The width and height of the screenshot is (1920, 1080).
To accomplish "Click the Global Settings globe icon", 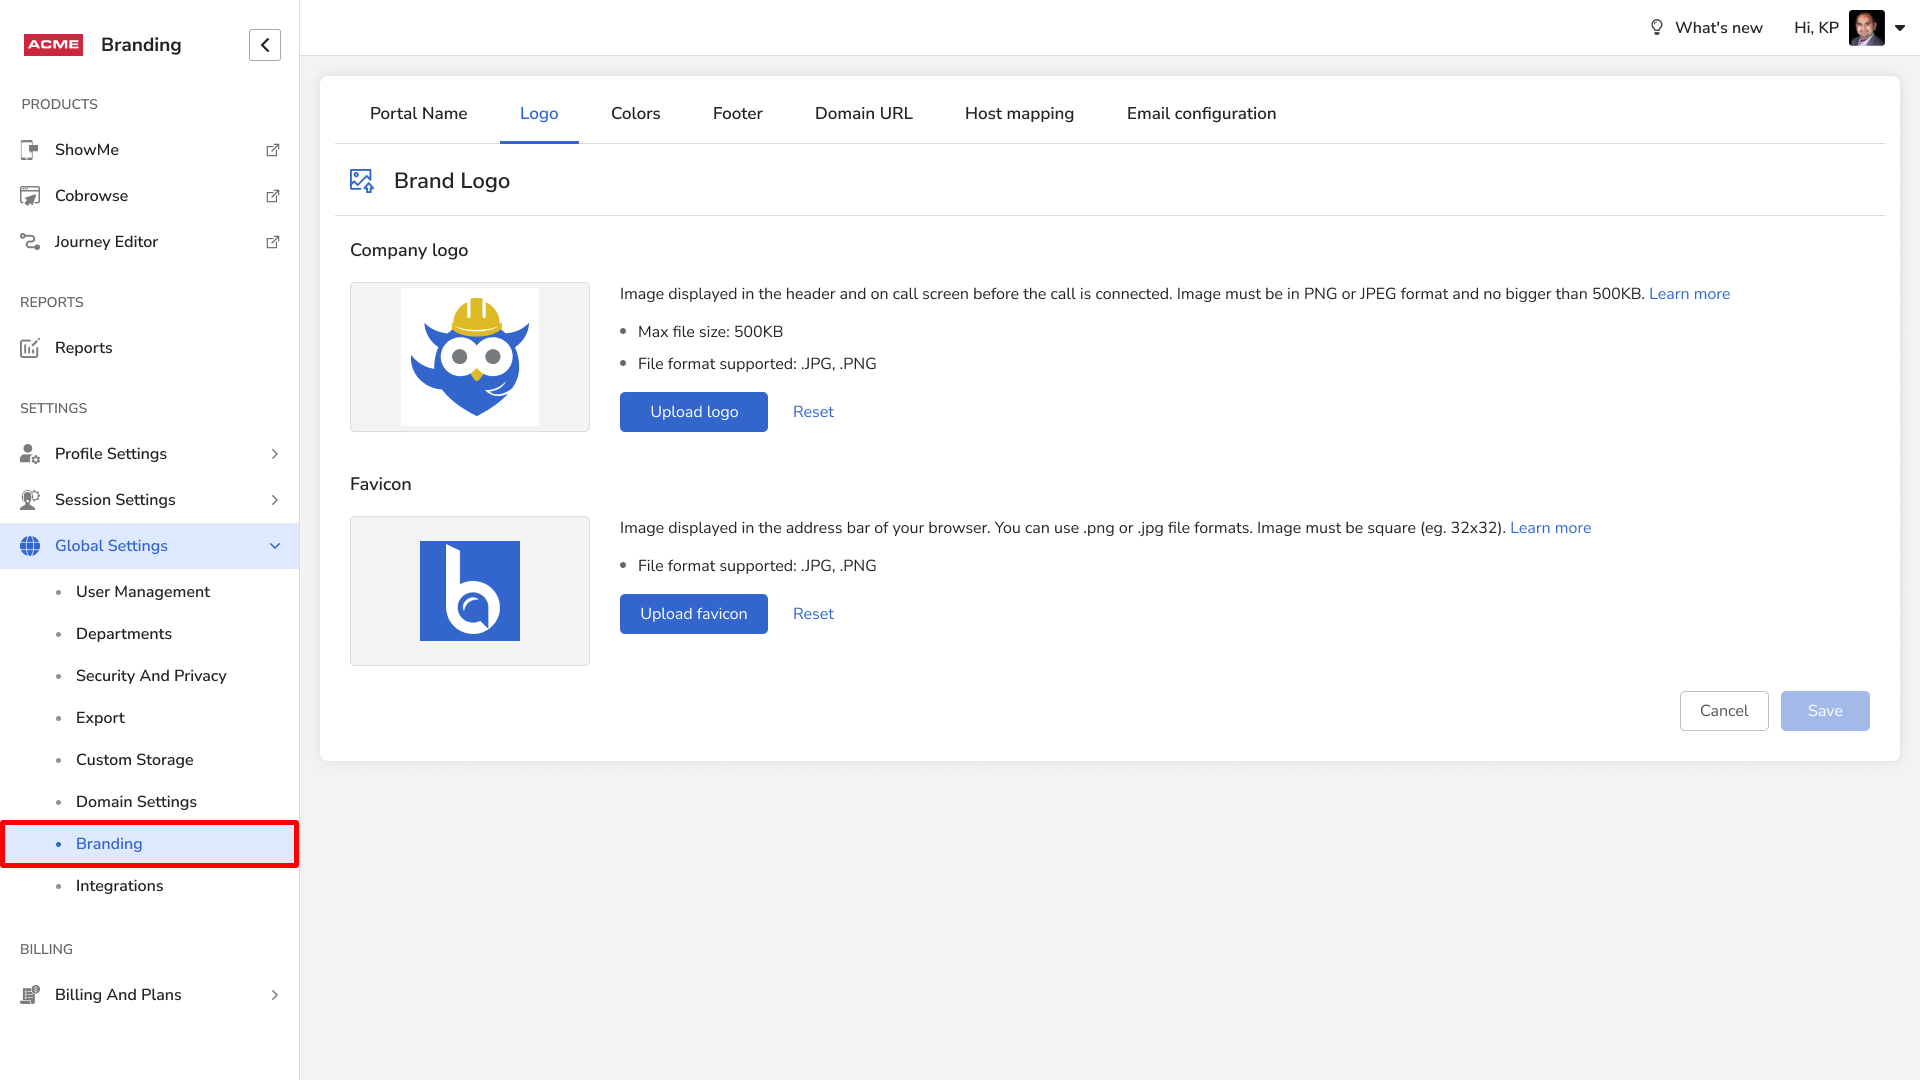I will point(30,546).
